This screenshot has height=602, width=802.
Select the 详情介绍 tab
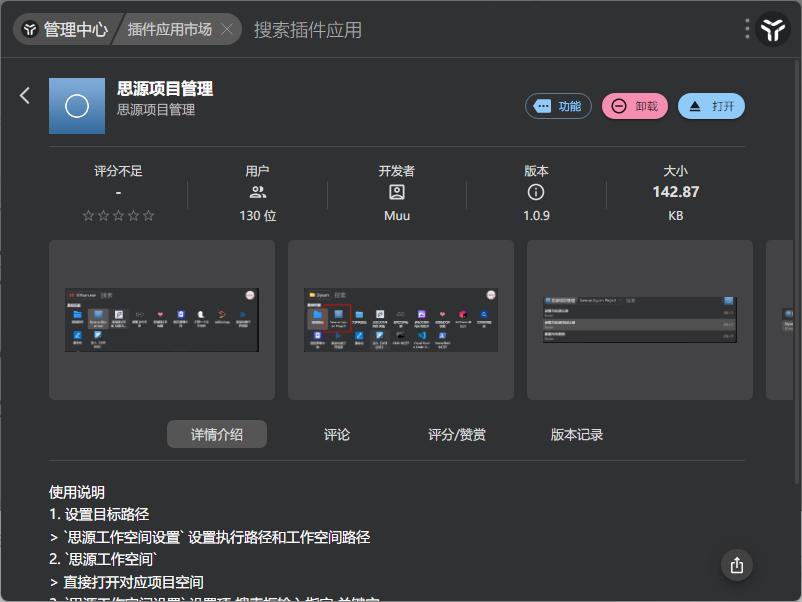click(x=217, y=434)
